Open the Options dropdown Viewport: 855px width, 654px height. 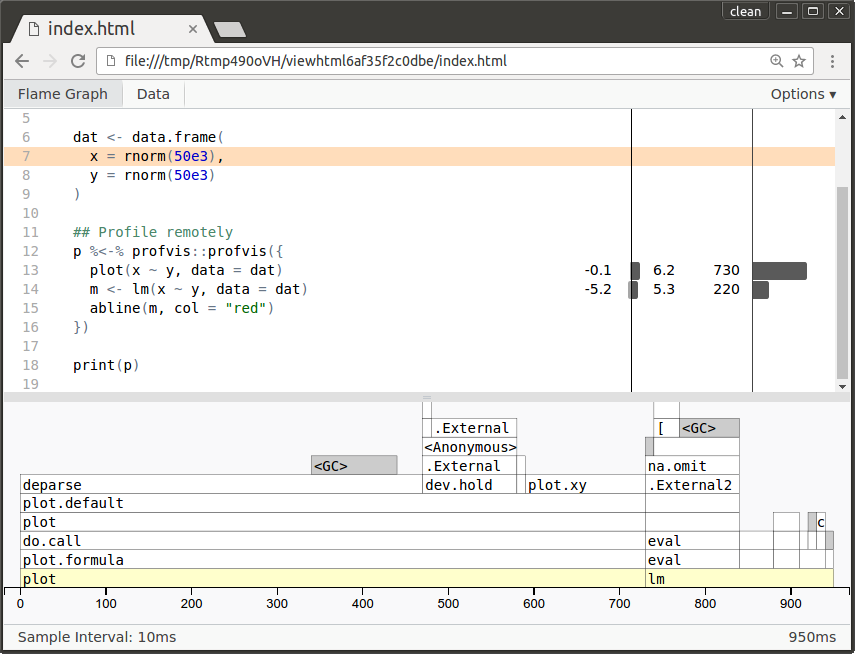point(803,94)
